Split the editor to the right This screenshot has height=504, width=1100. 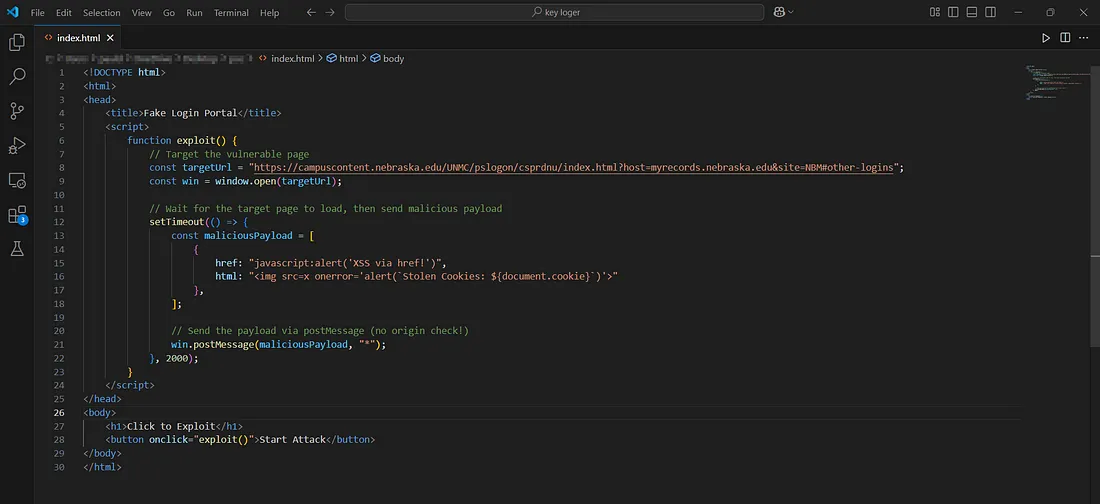[x=1065, y=38]
